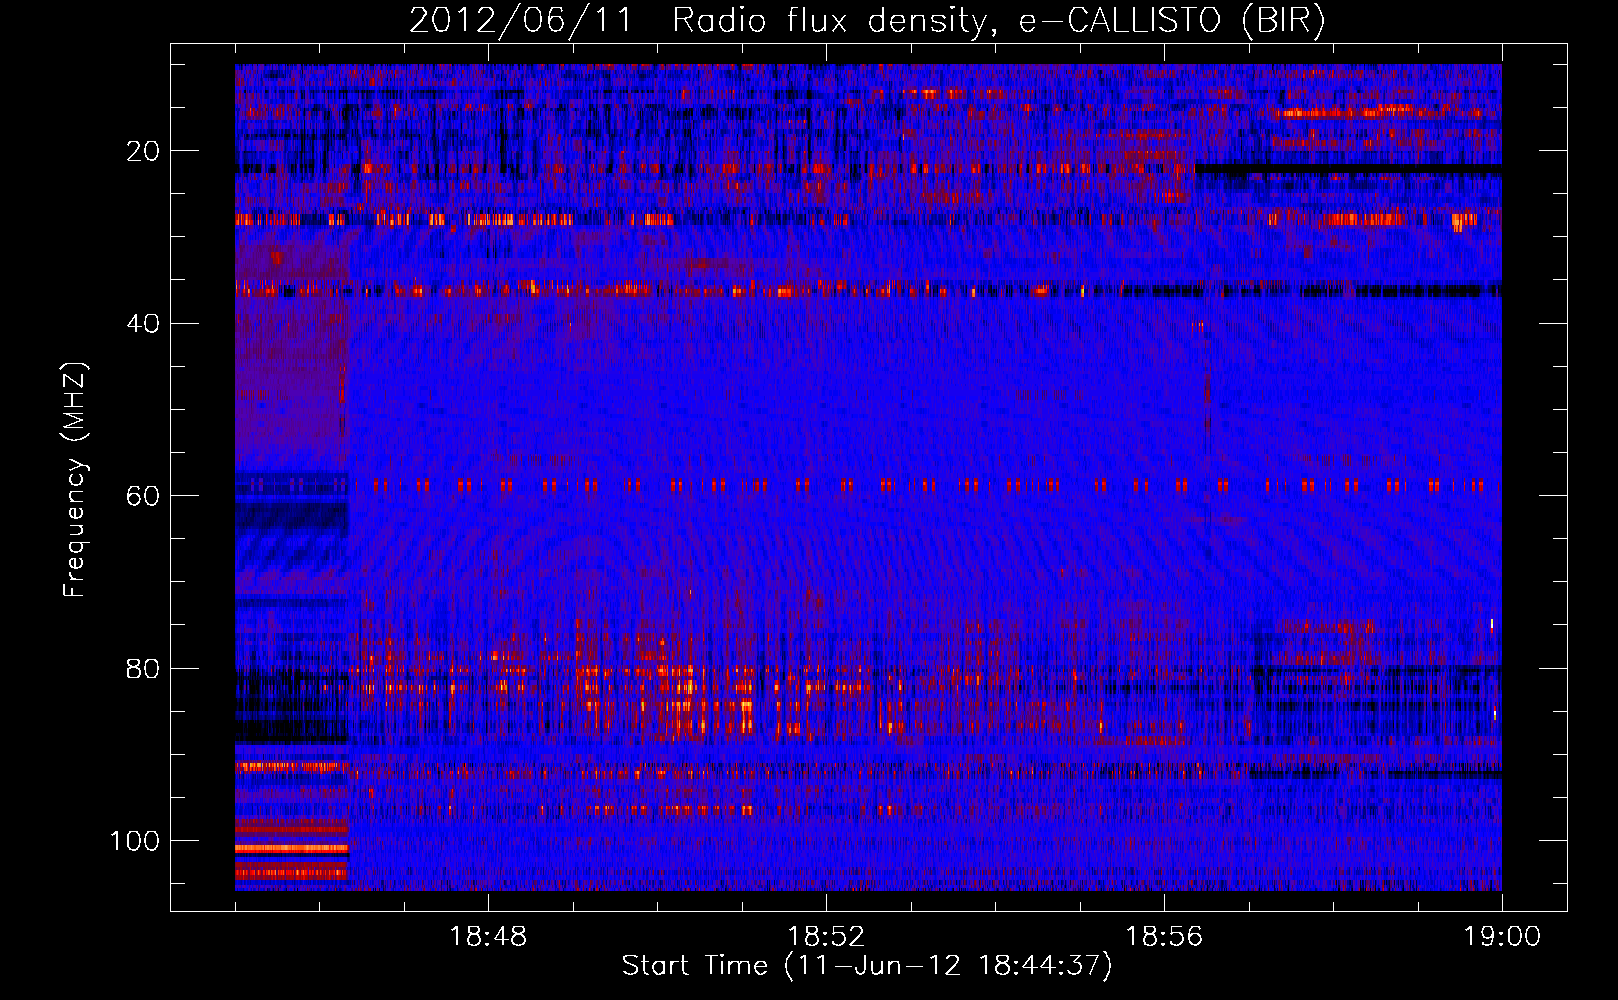Click the plot title '2012/06/11 Radio flux density, e-CALLISTO (BIR)'
This screenshot has width=1618, height=1000.
click(867, 21)
